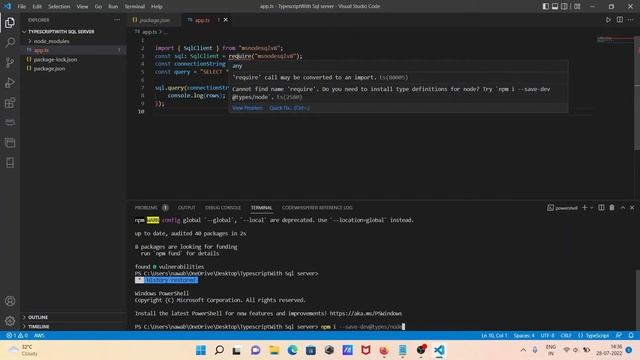The width and height of the screenshot is (640, 360).
Task: Toggle the bottom panel layout button
Action: pyautogui.click(x=555, y=6)
